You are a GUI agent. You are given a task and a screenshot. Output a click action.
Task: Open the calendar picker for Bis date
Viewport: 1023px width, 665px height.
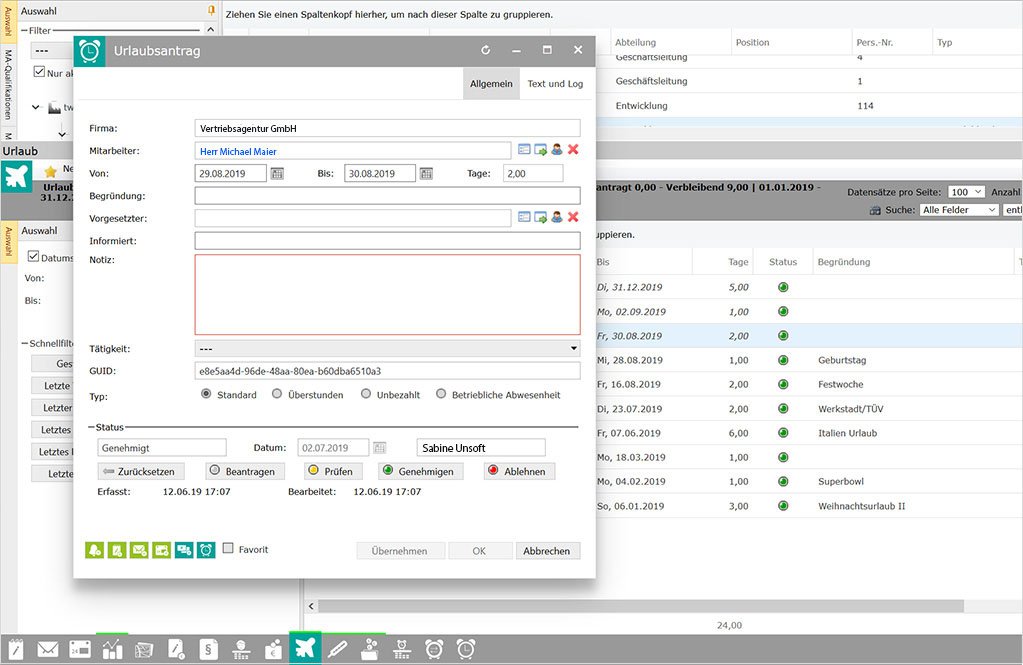(426, 174)
